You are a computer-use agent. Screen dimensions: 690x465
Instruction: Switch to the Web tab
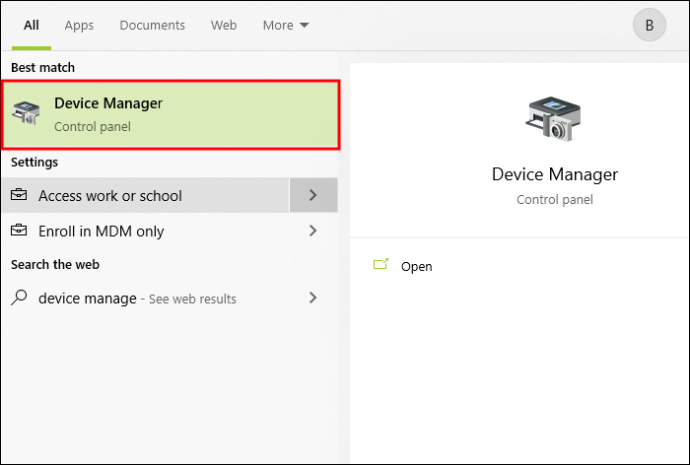[x=224, y=25]
